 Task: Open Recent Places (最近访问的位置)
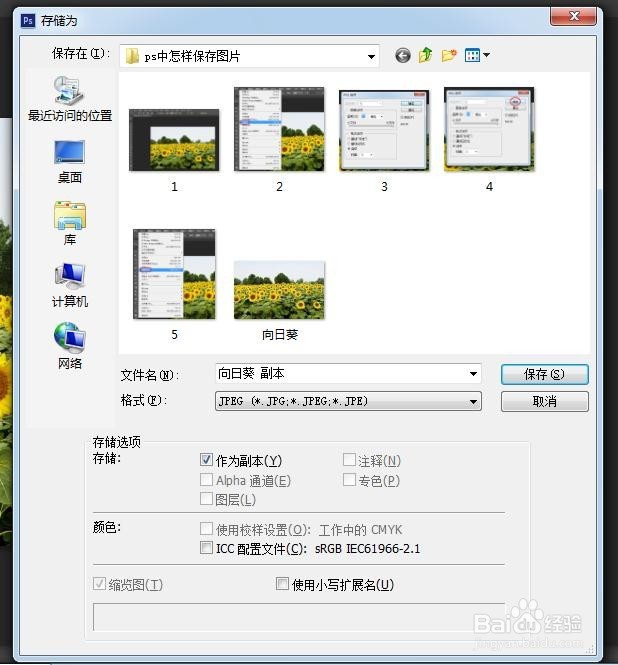pyautogui.click(x=70, y=99)
